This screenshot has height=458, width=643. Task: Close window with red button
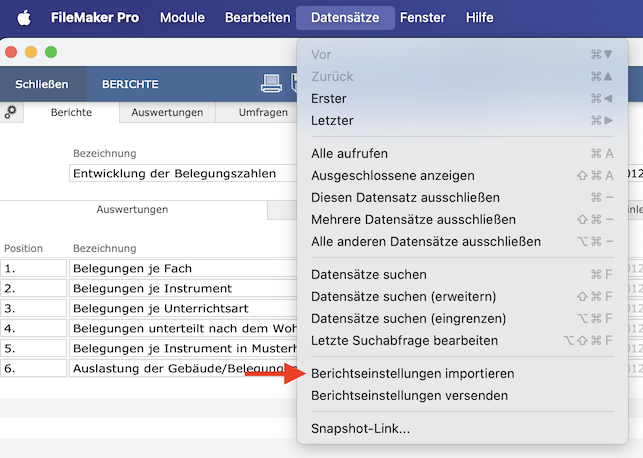(11, 52)
